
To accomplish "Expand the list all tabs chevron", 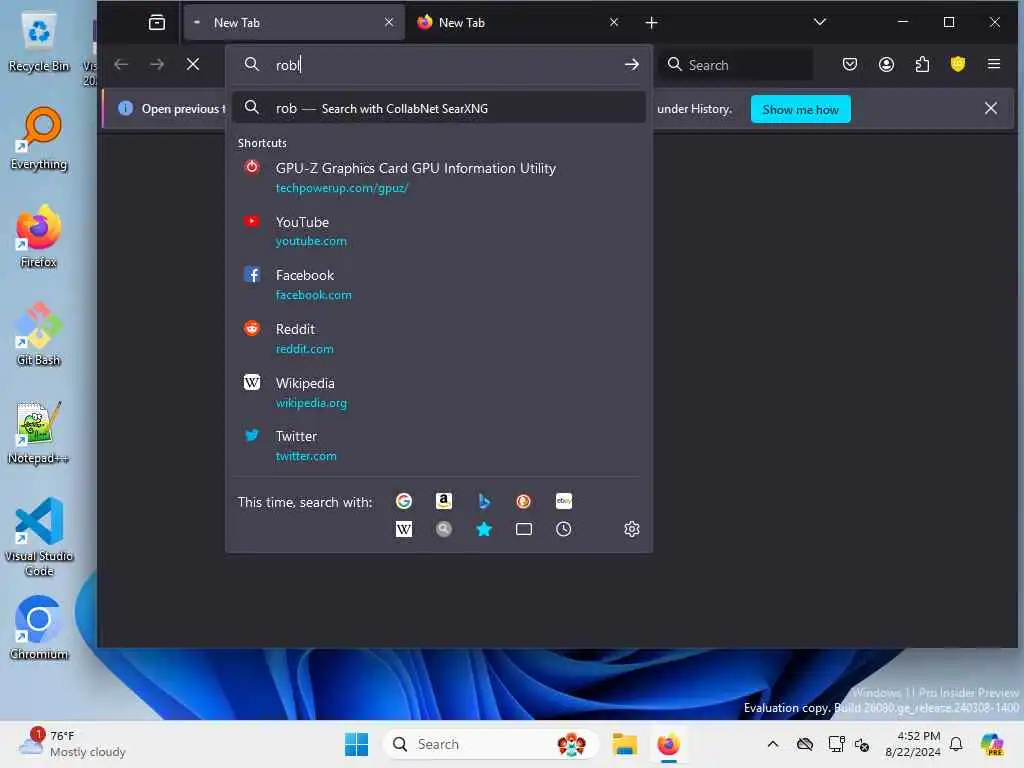I will [x=820, y=22].
